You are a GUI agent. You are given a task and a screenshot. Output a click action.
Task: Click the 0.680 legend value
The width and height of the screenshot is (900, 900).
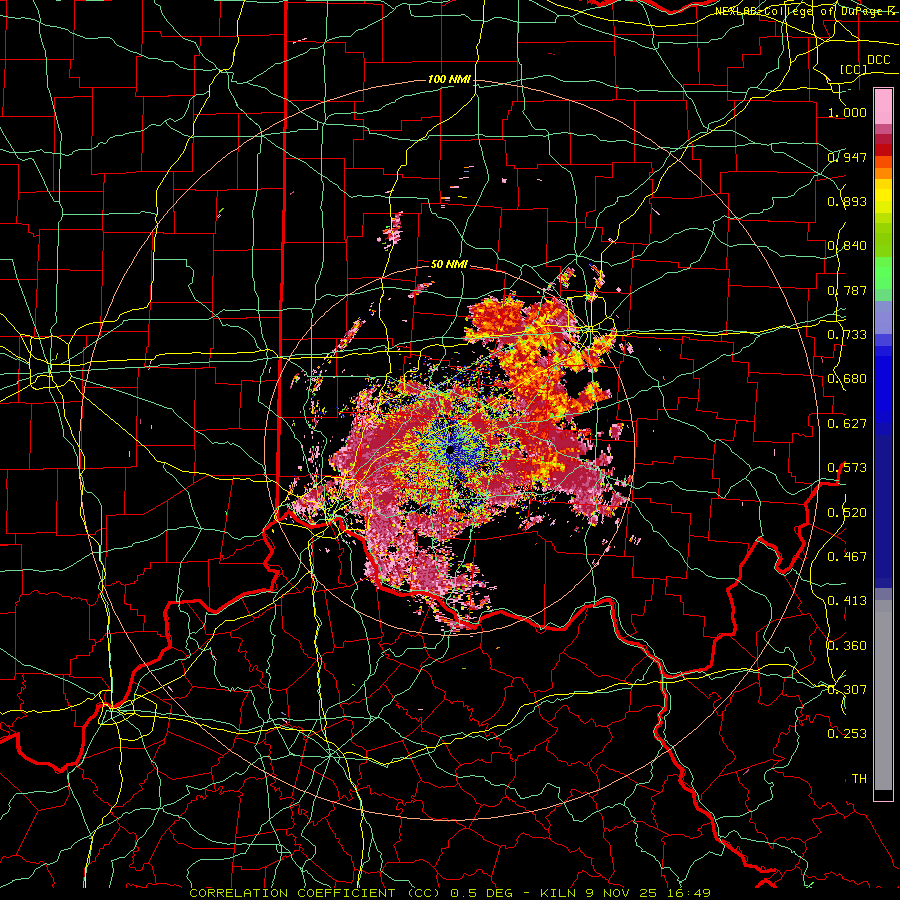(847, 379)
